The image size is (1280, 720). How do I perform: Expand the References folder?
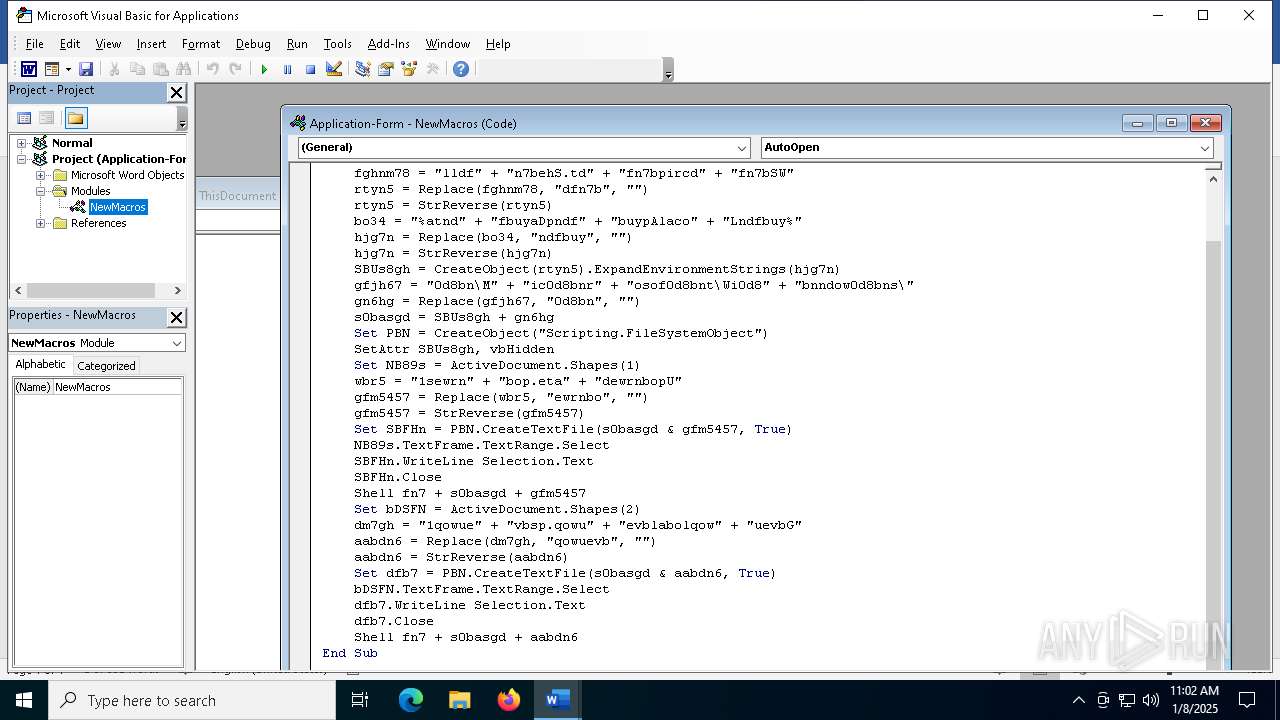coord(41,223)
